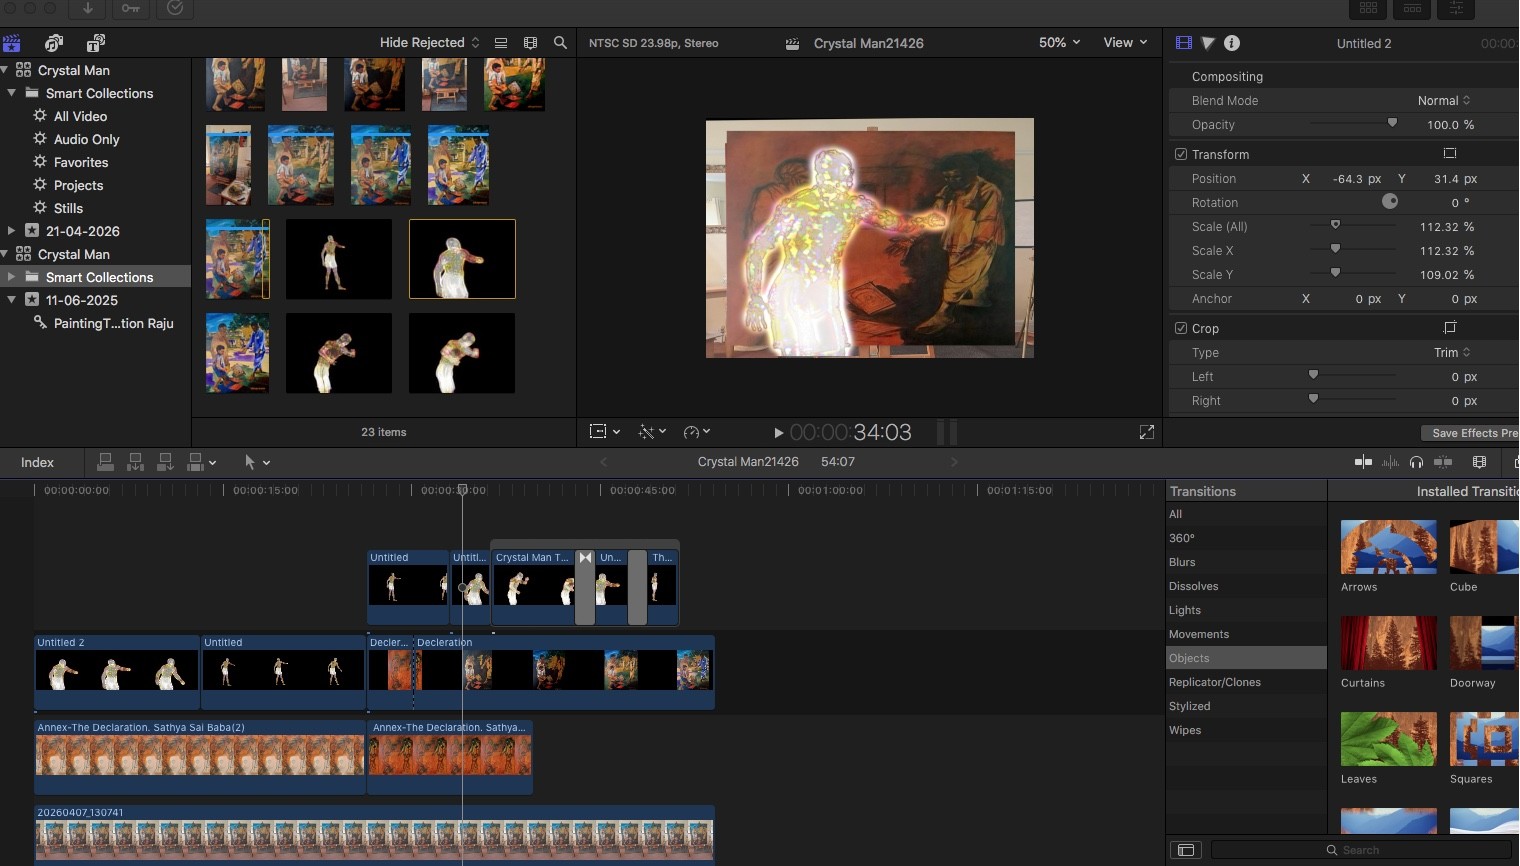1520x866 pixels.
Task: Connect clip to primary storyline icon
Action: (105, 462)
